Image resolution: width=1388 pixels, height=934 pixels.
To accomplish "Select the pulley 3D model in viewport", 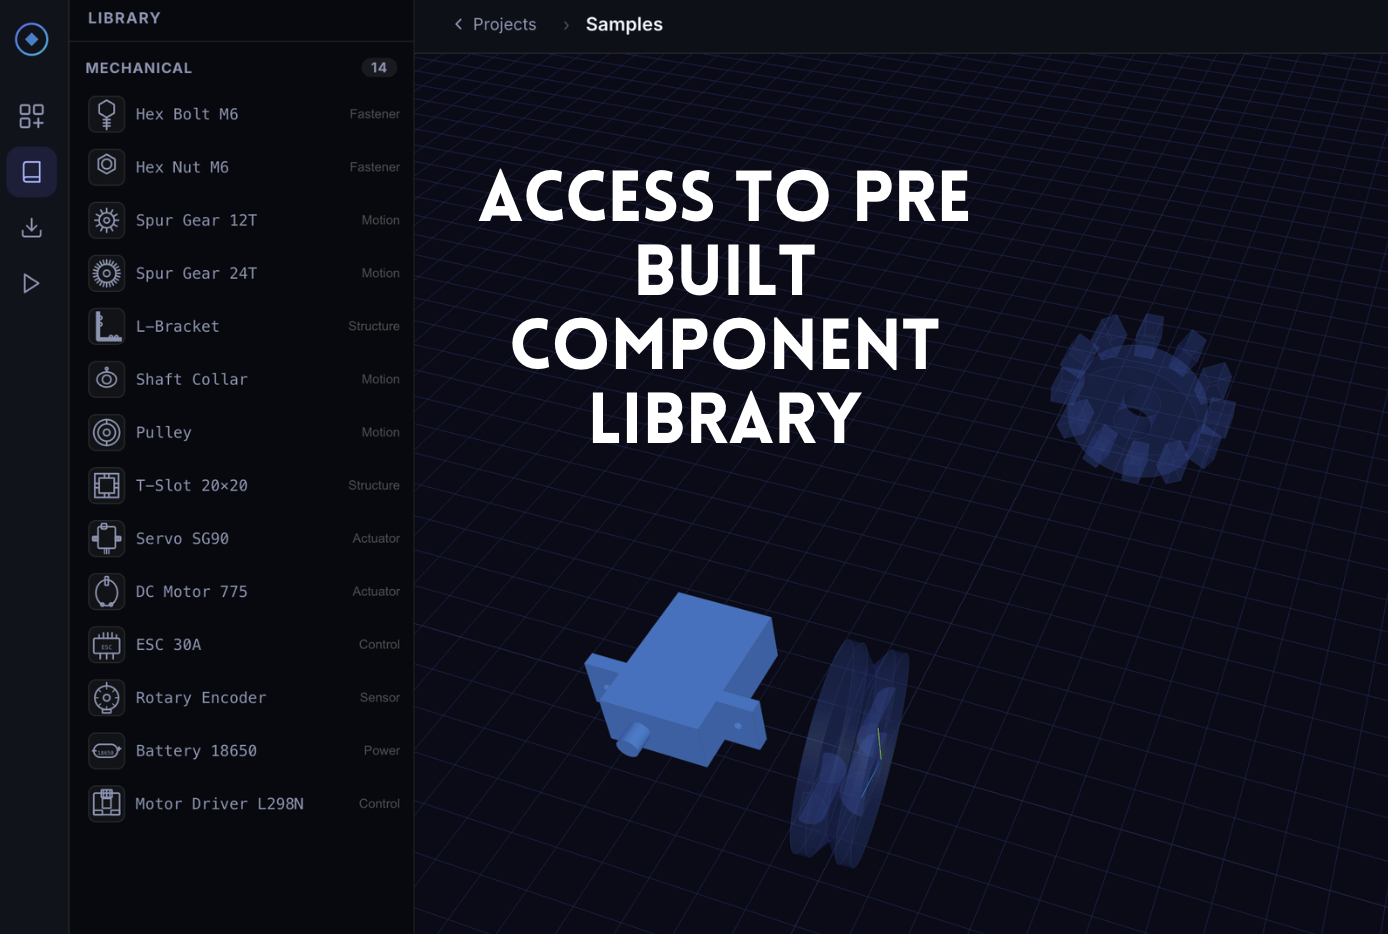I will 849,752.
